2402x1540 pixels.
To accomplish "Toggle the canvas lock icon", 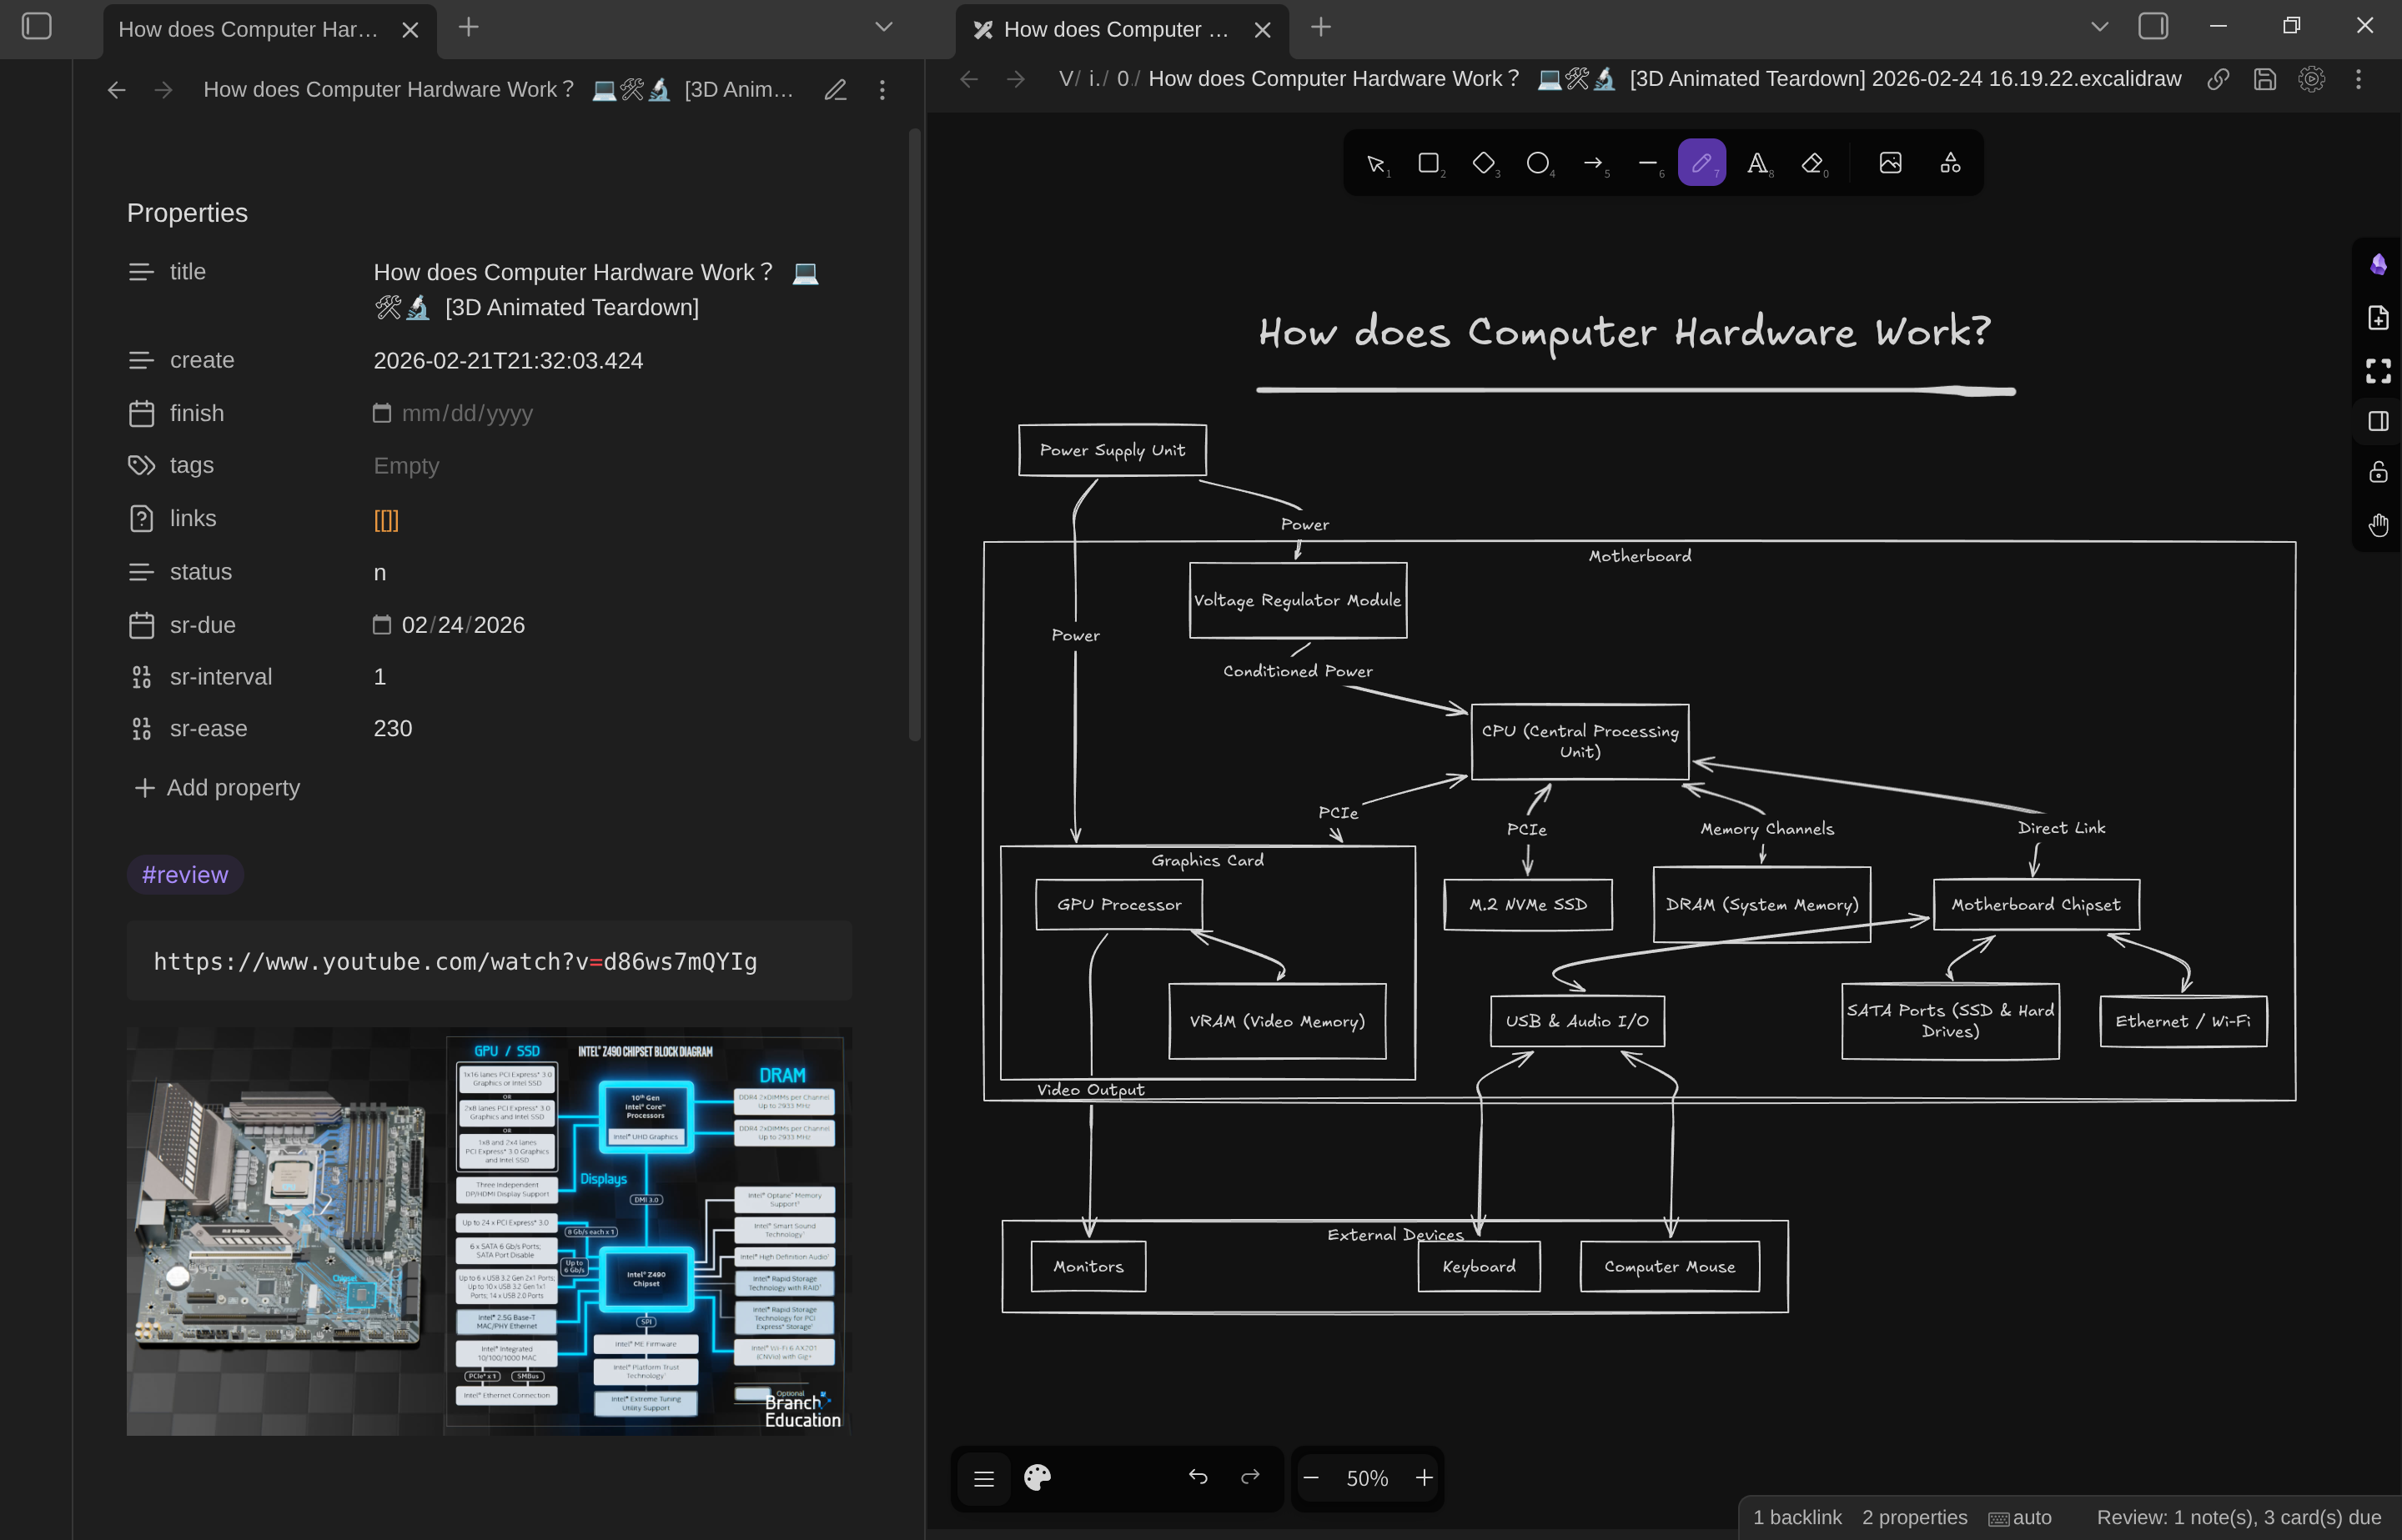I will pyautogui.click(x=2378, y=472).
